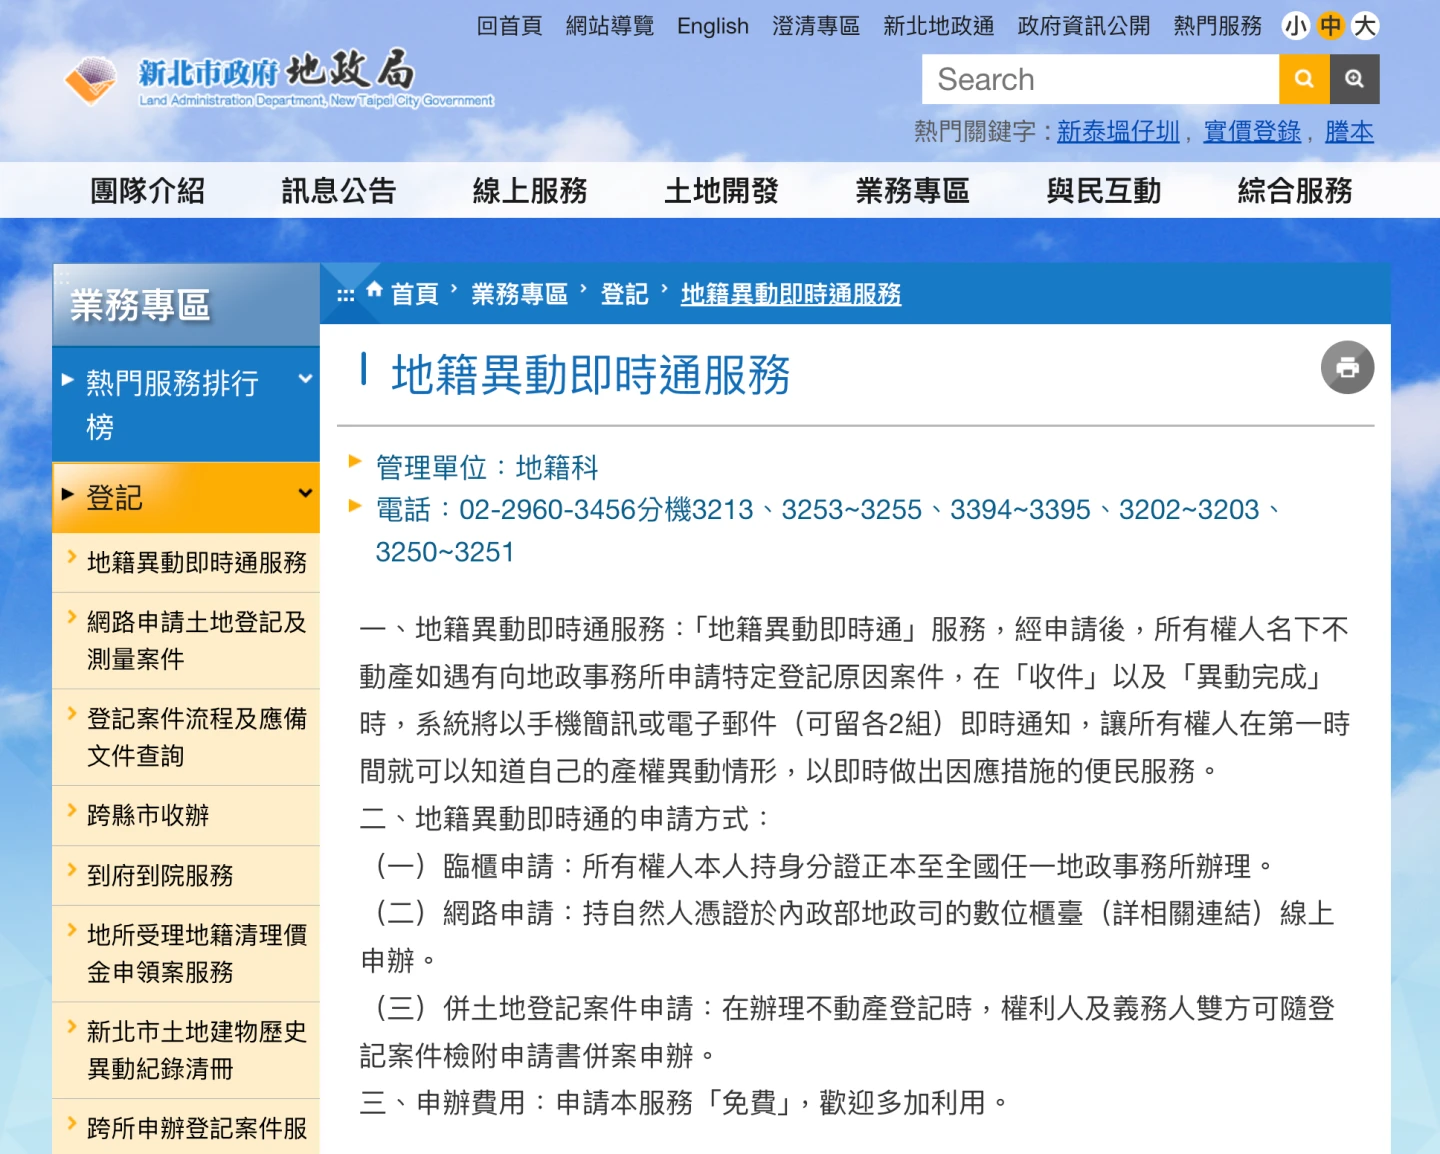This screenshot has width=1440, height=1154.
Task: Click the breadcrumb dots anchor icon
Action: click(346, 295)
